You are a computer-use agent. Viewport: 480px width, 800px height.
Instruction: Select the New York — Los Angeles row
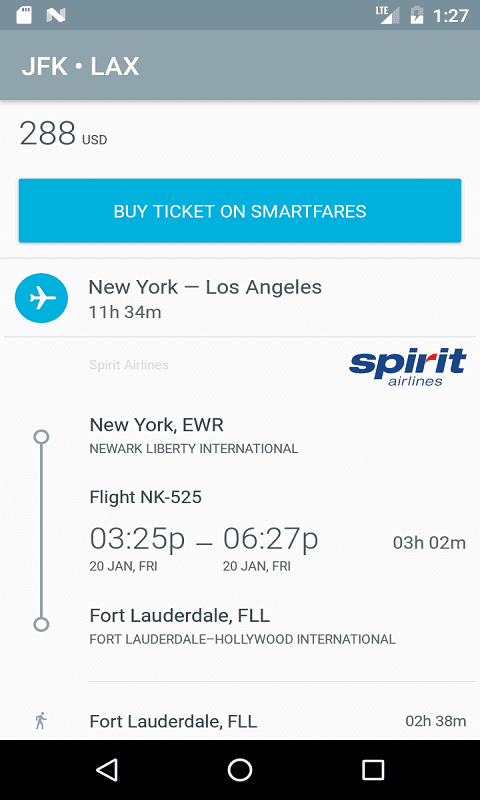tap(240, 298)
